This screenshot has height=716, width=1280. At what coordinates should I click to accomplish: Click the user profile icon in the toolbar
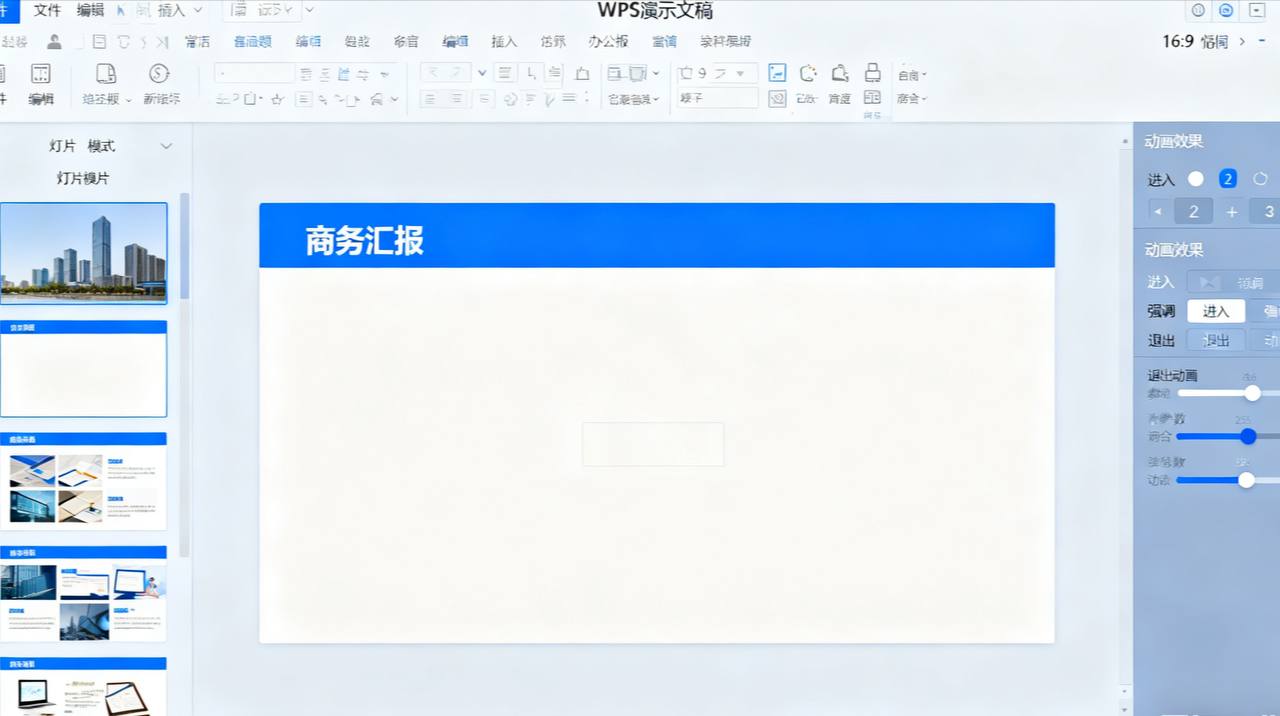click(54, 42)
